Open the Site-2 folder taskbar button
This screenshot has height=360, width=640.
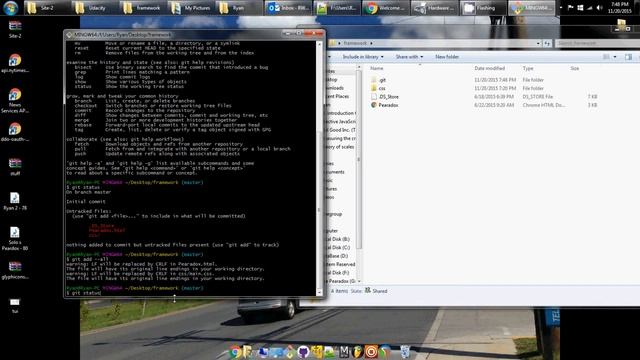tap(47, 8)
